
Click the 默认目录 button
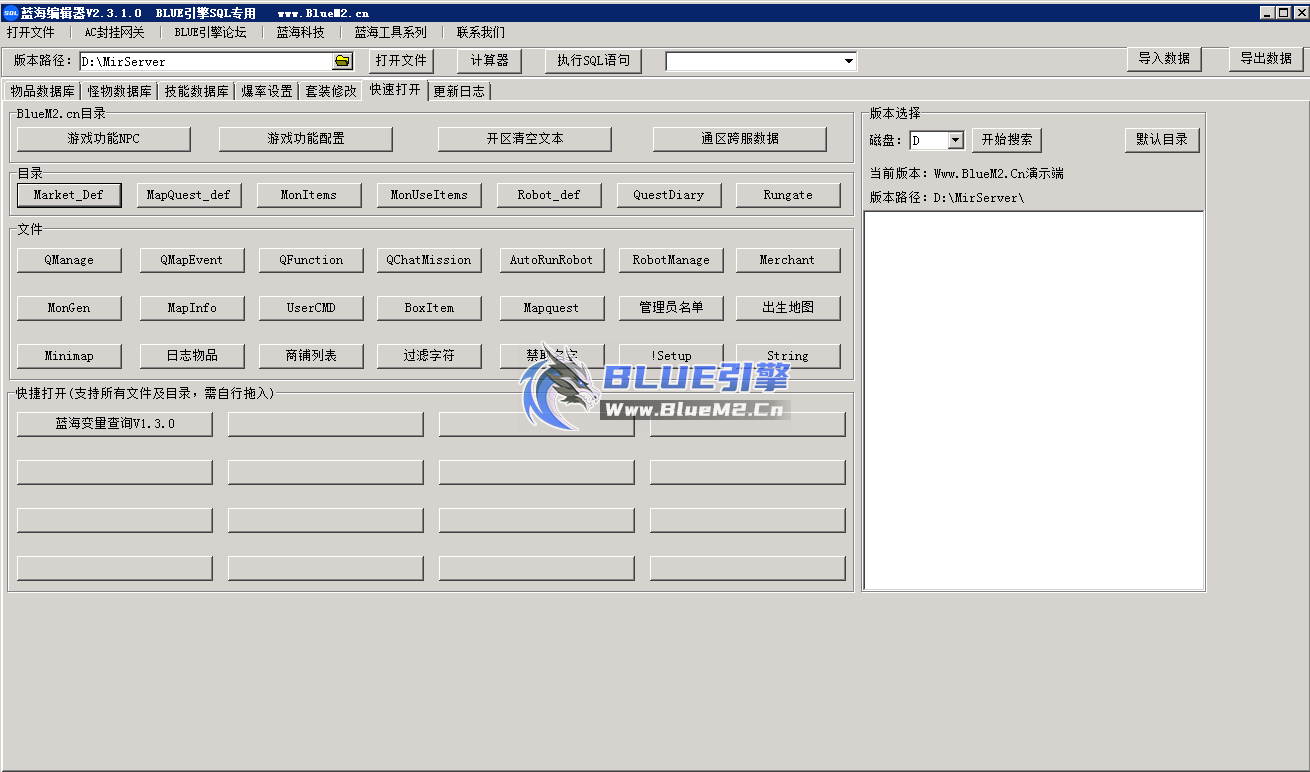click(x=1162, y=140)
